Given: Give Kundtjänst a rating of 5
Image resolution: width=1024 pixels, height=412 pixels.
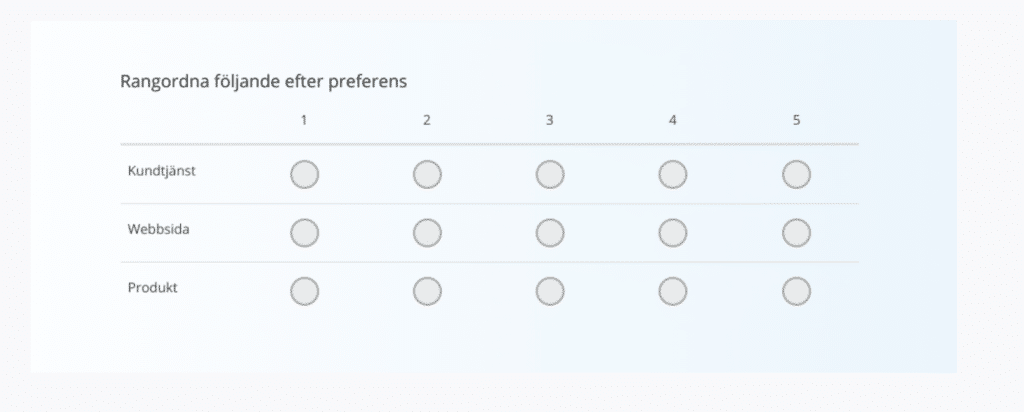Looking at the screenshot, I should pos(796,174).
